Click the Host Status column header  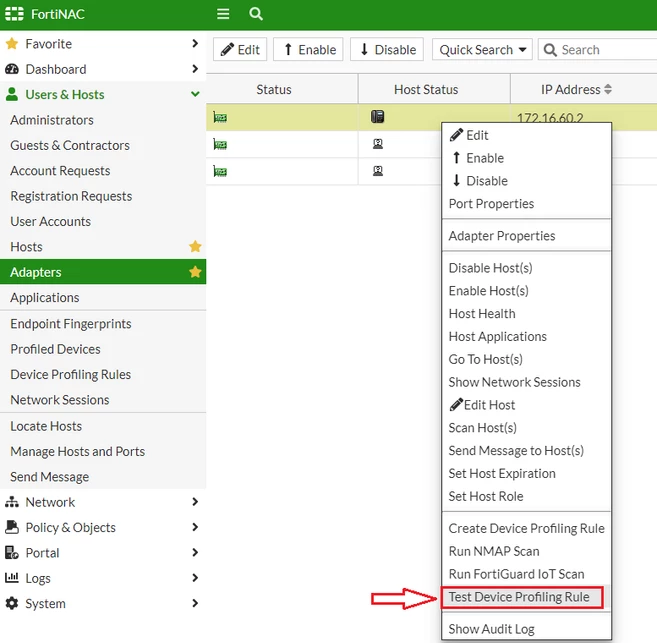tap(434, 89)
